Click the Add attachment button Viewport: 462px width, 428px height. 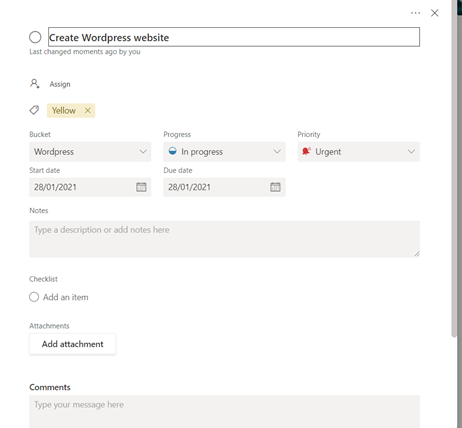point(72,344)
